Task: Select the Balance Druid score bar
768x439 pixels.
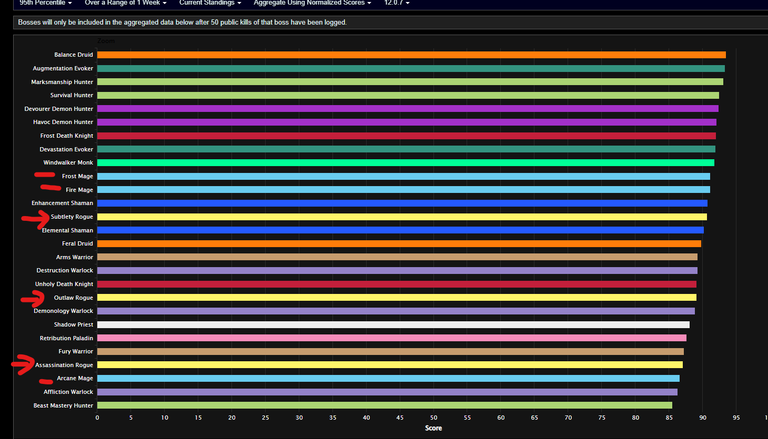Action: coord(411,55)
